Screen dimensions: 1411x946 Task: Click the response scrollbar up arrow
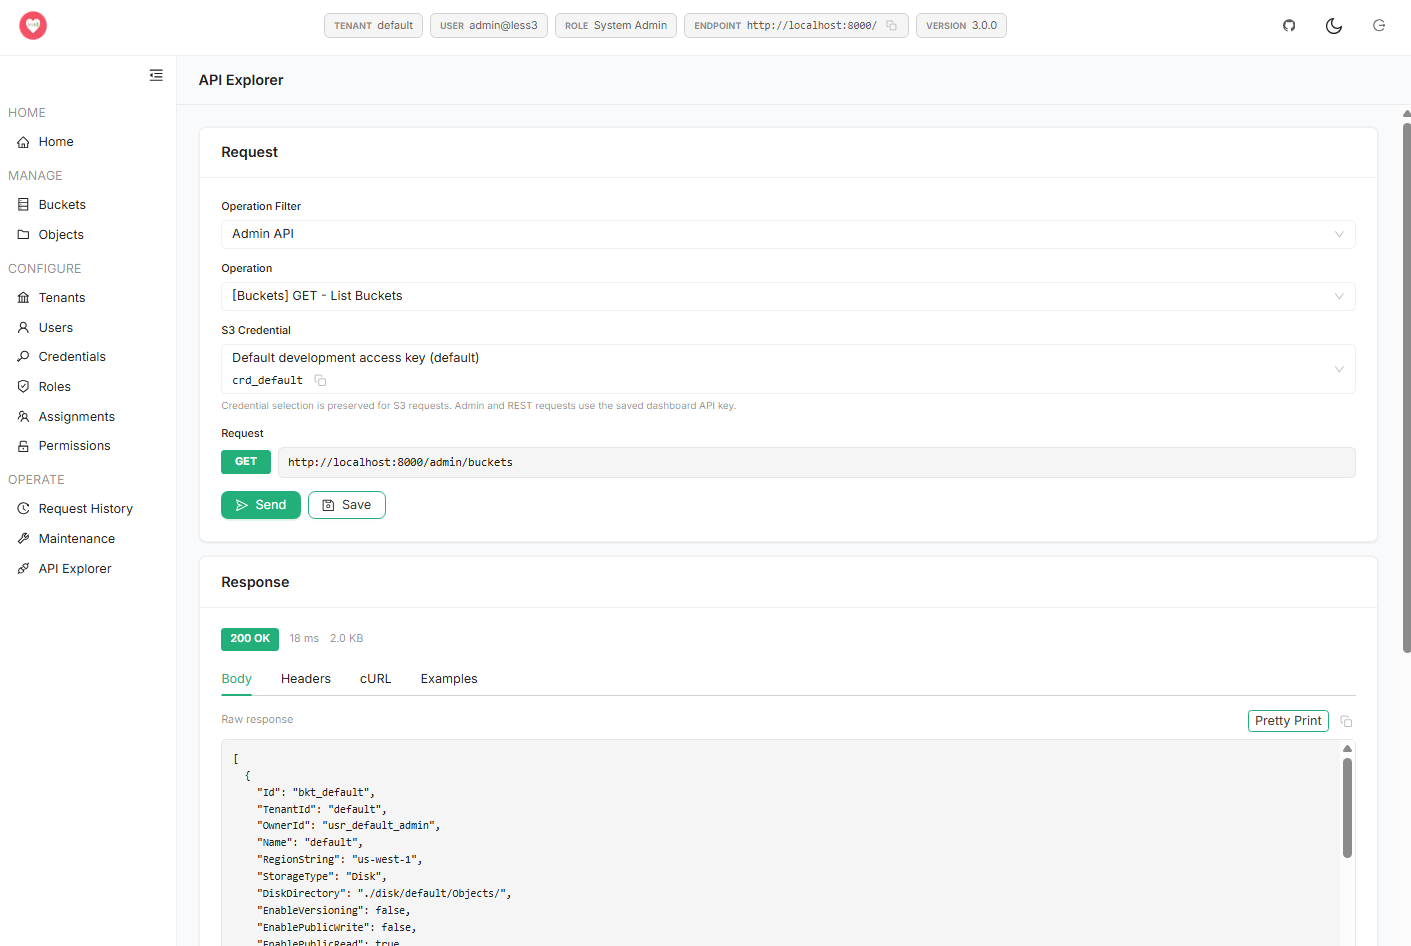tap(1347, 748)
